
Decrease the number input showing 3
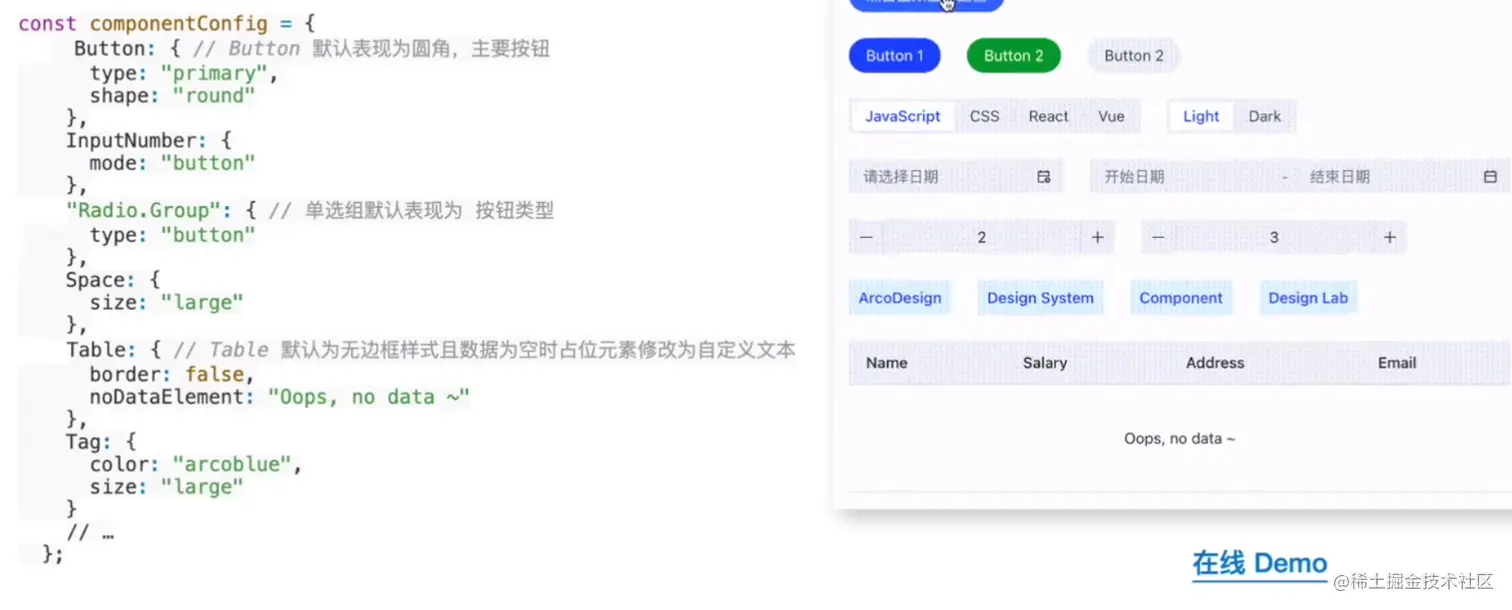(1158, 237)
